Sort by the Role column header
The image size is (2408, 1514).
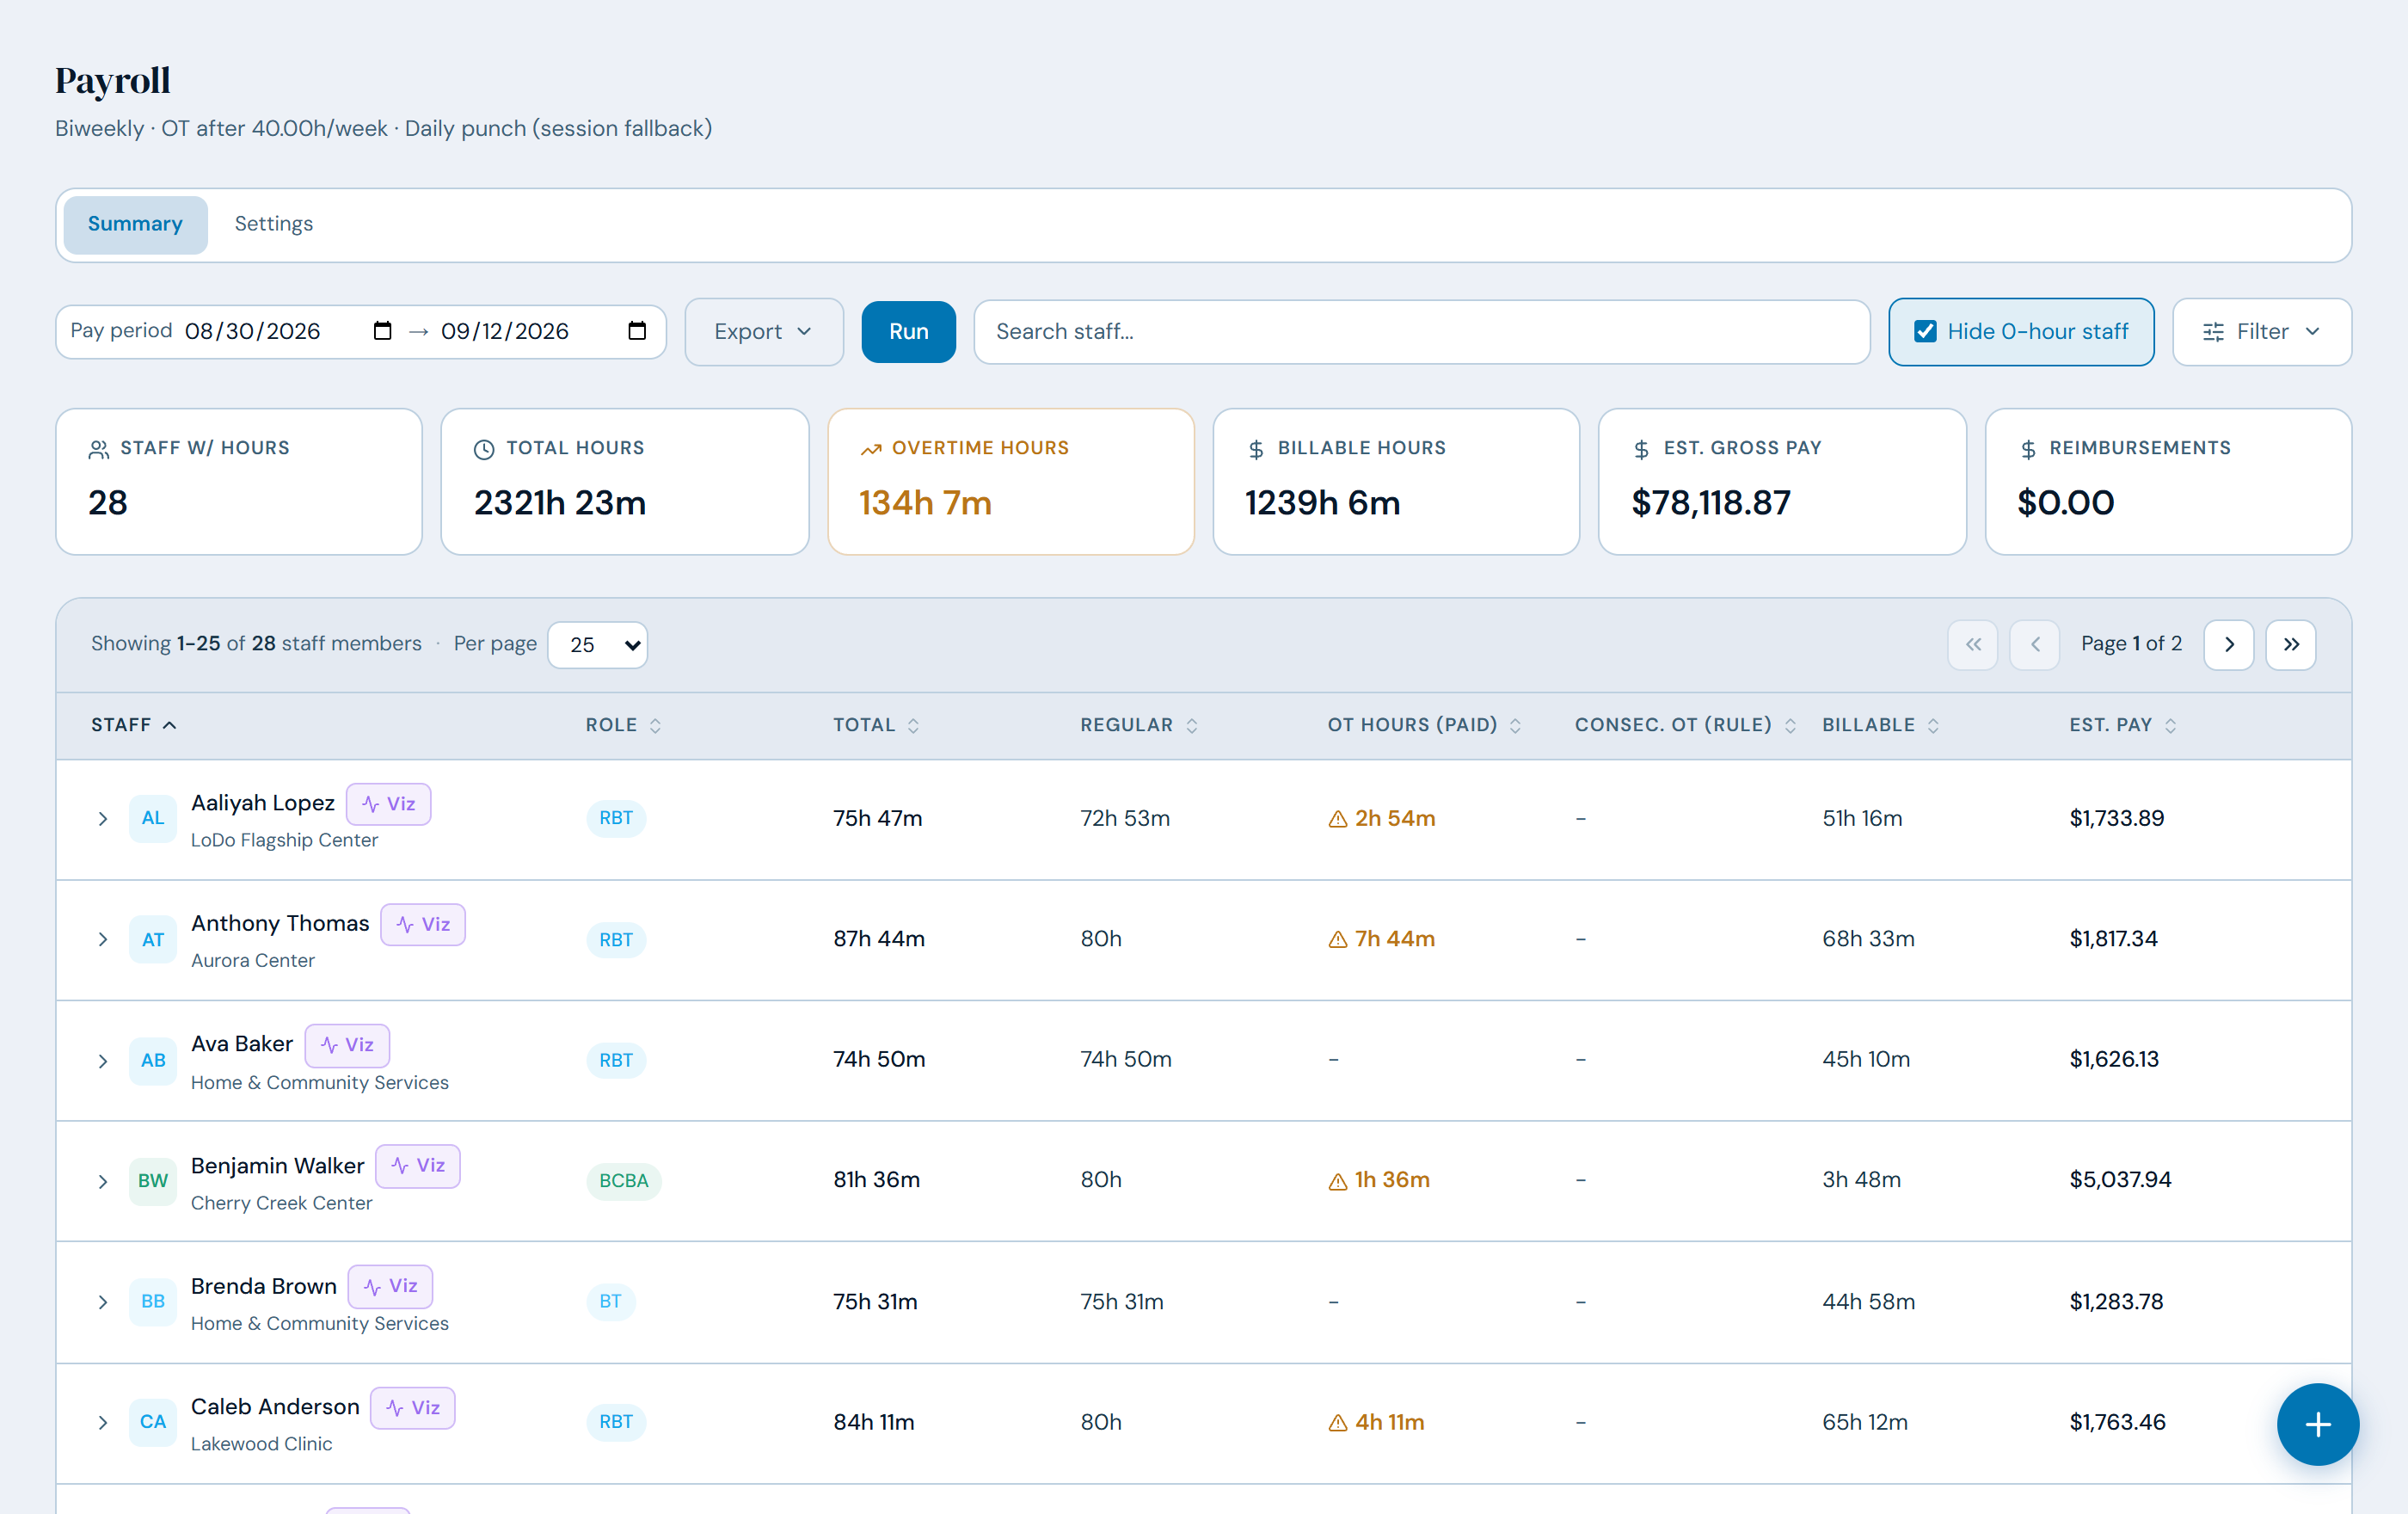(x=624, y=725)
